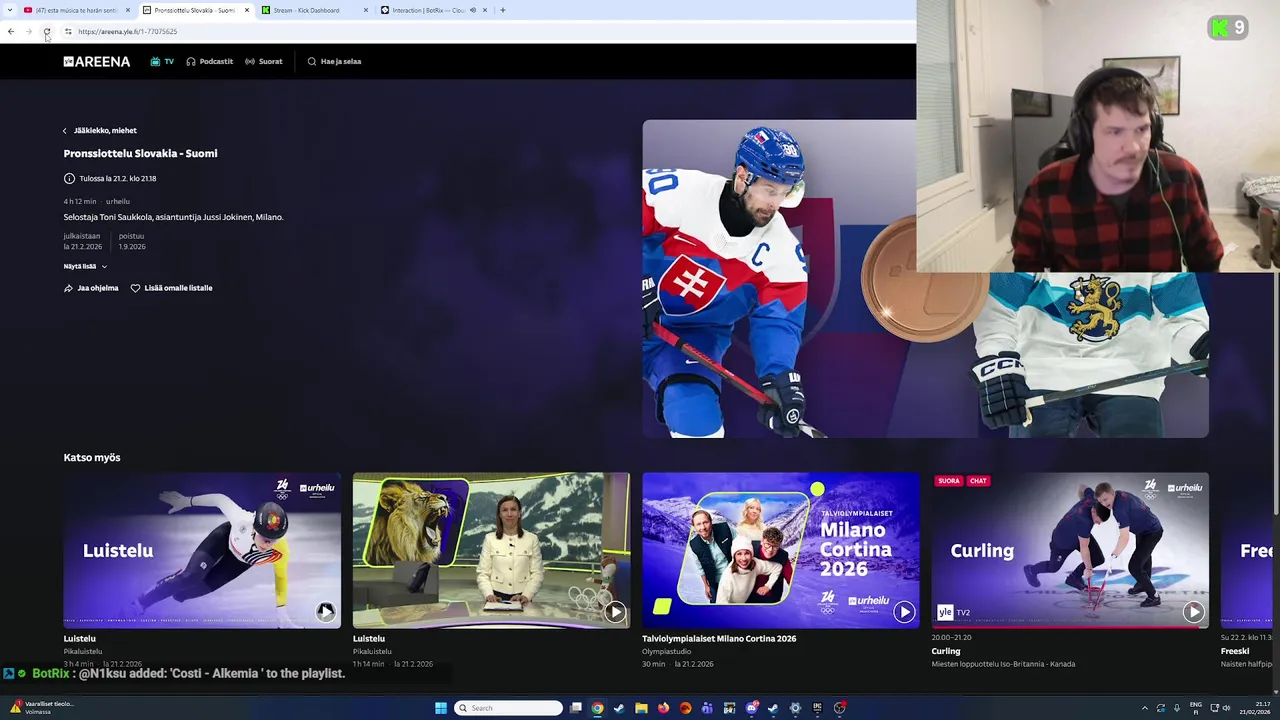The width and height of the screenshot is (1280, 720).
Task: Click the browser forward arrow
Action: tap(29, 31)
